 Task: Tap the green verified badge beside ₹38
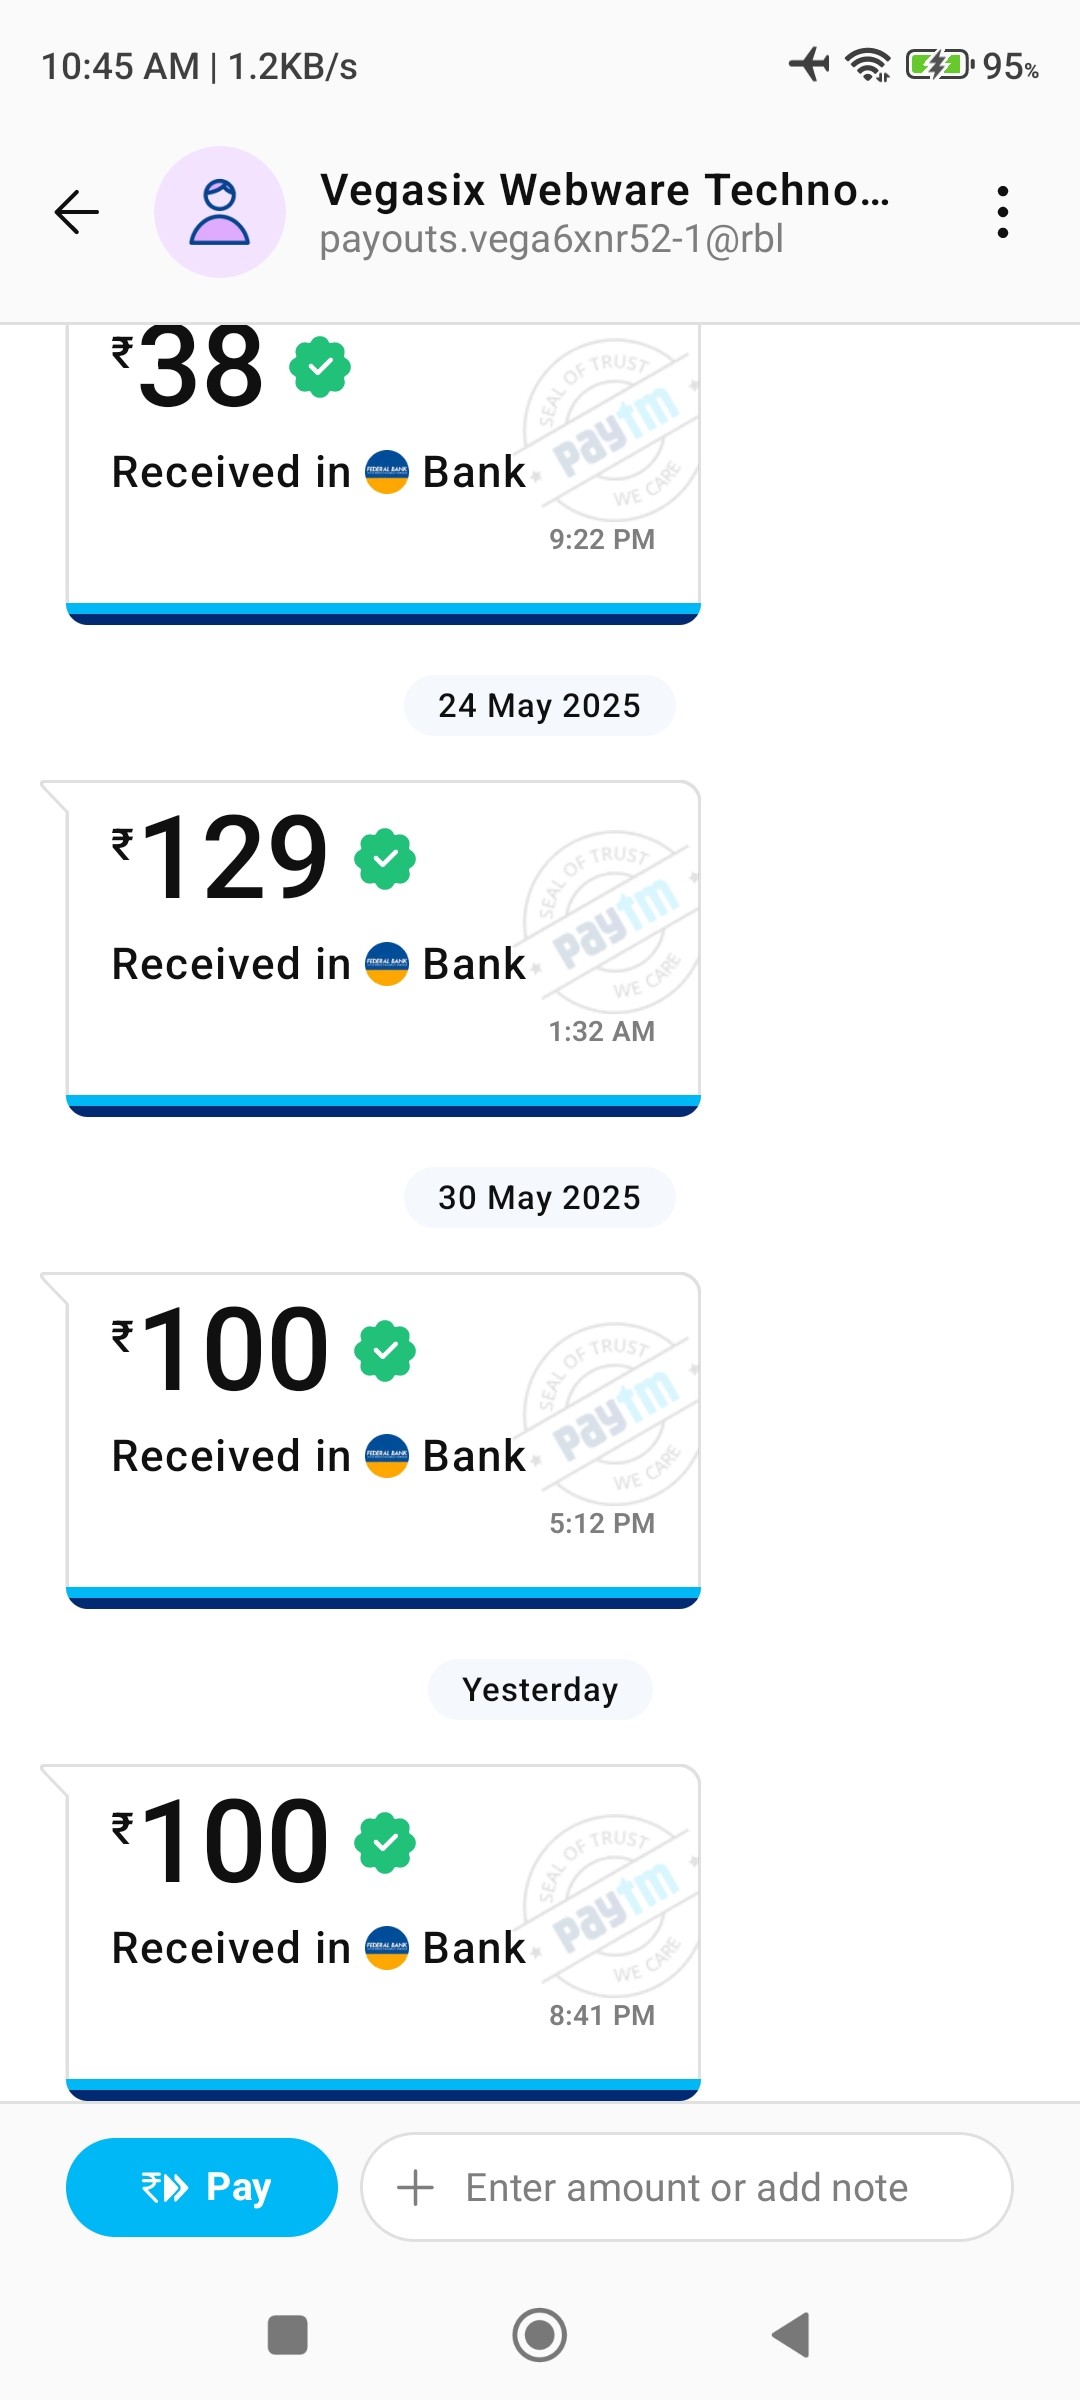coord(320,368)
